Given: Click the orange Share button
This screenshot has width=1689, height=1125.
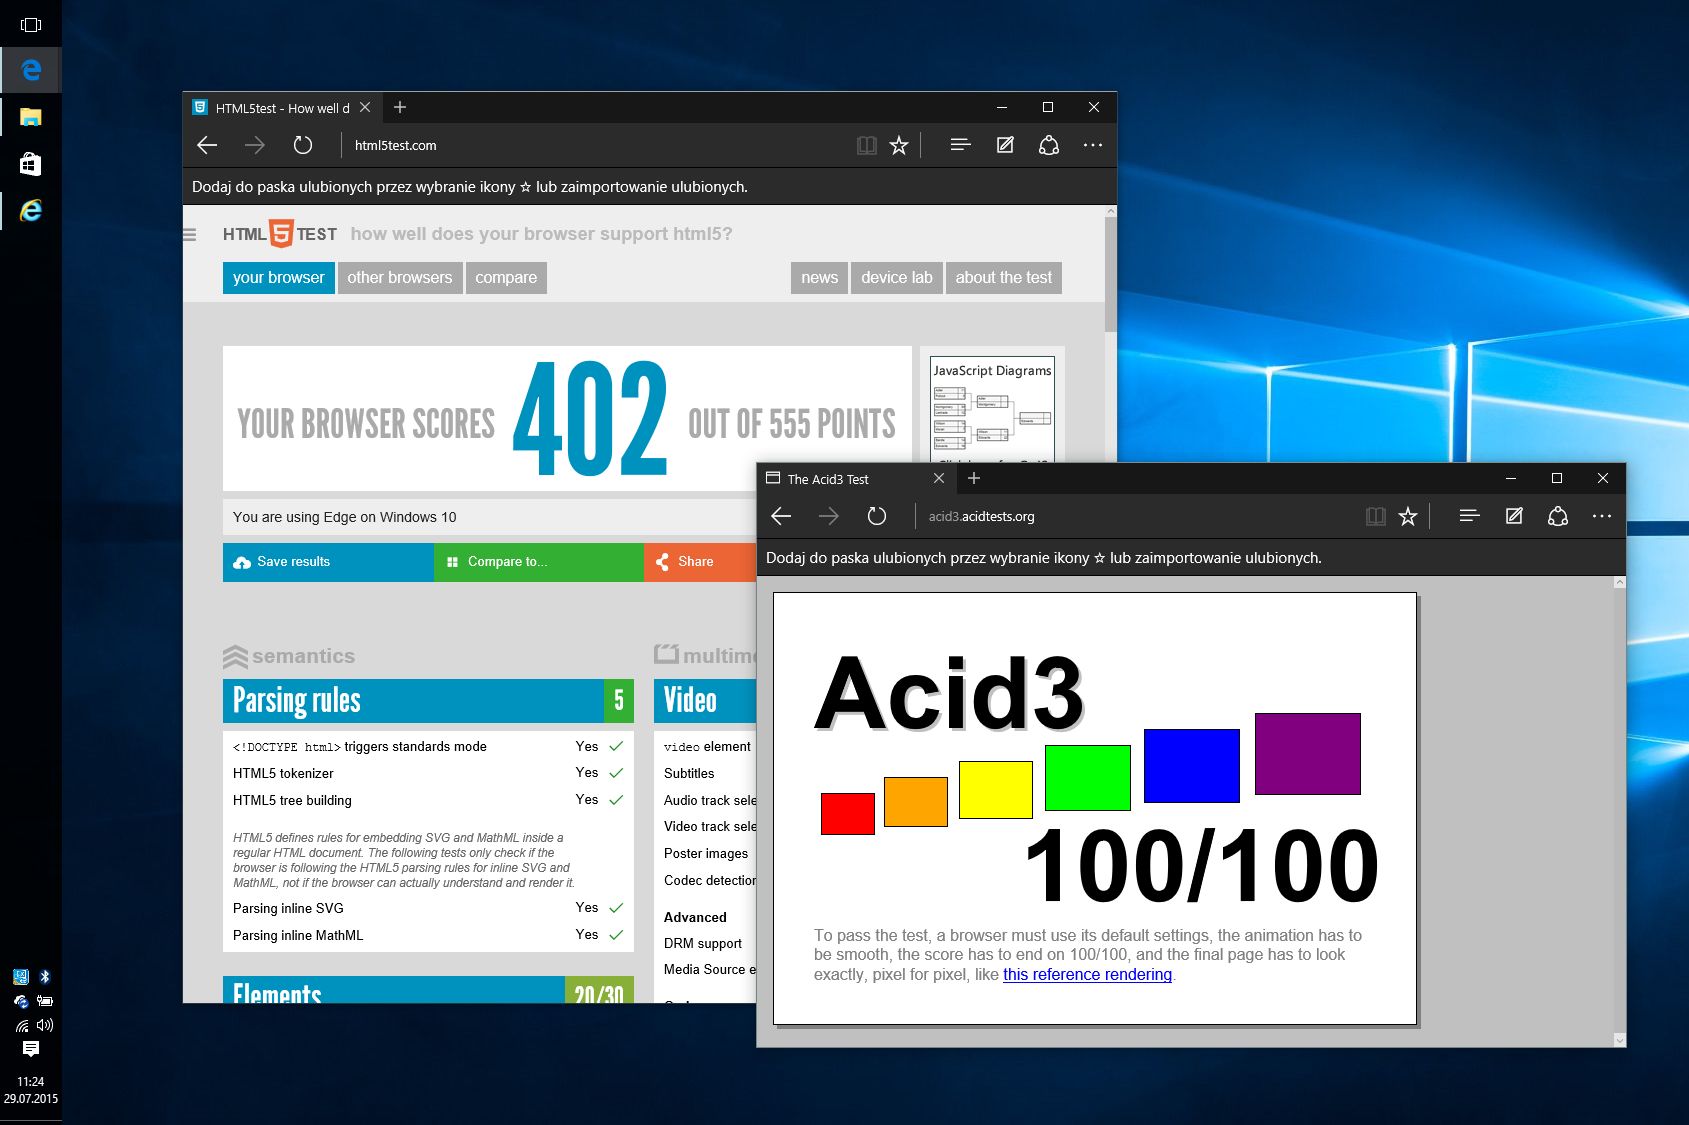Looking at the screenshot, I should 700,562.
